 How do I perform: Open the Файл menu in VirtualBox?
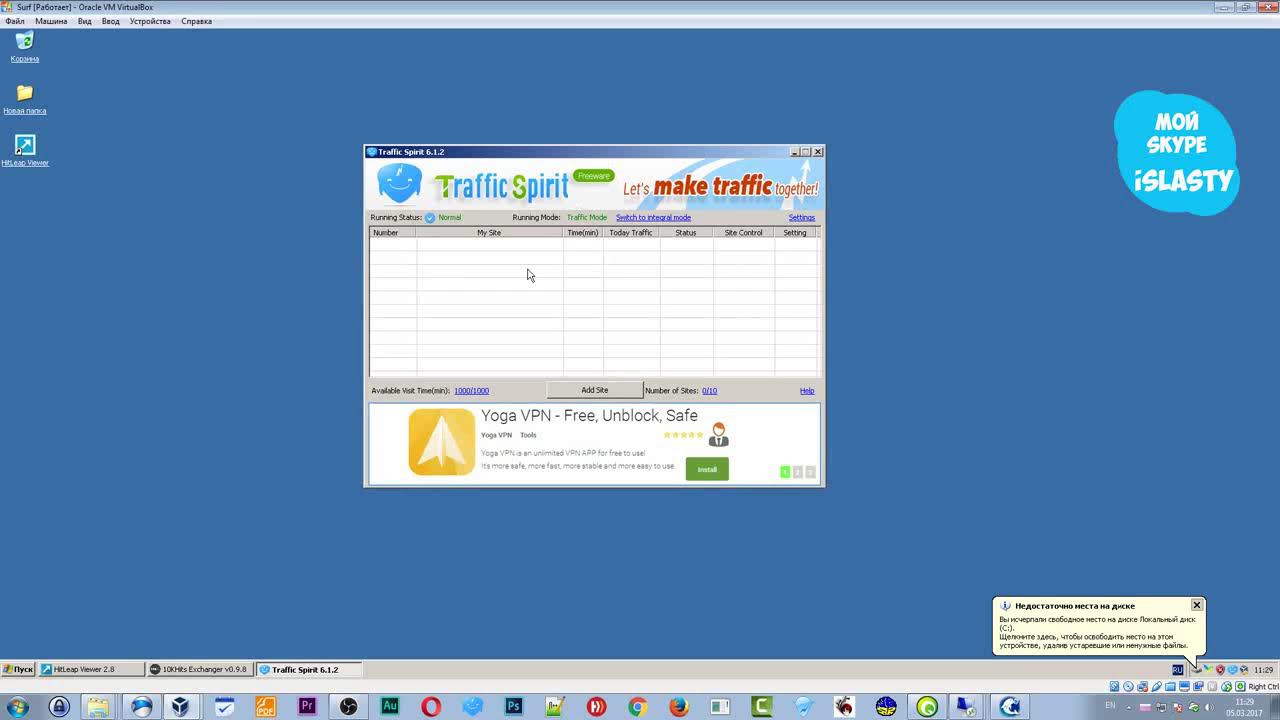[x=15, y=21]
